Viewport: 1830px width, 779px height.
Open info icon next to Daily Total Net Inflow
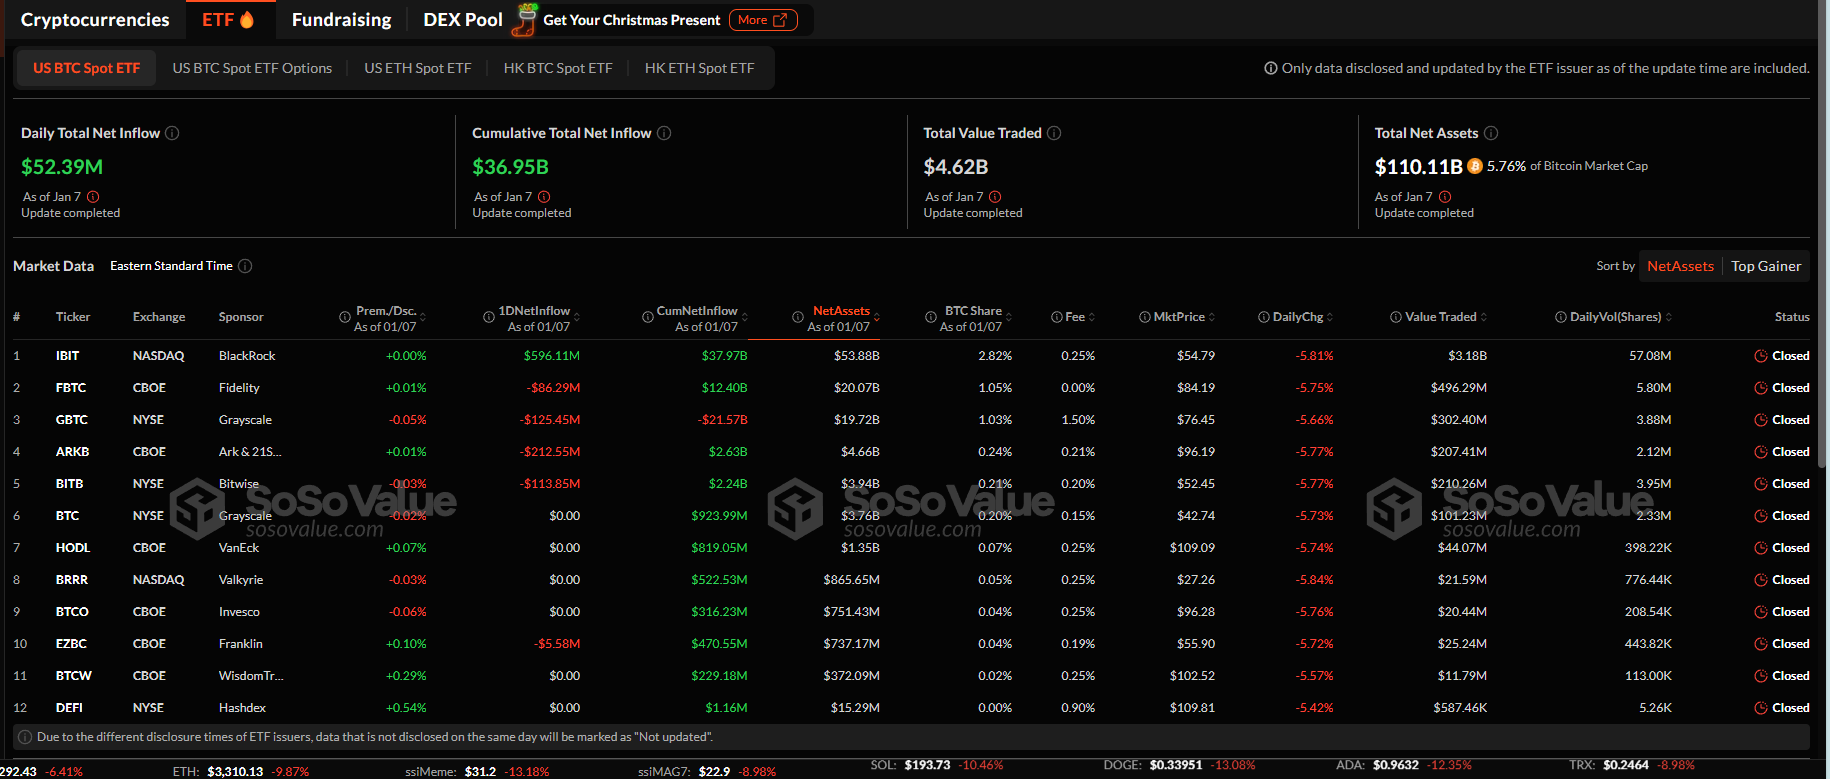[172, 133]
